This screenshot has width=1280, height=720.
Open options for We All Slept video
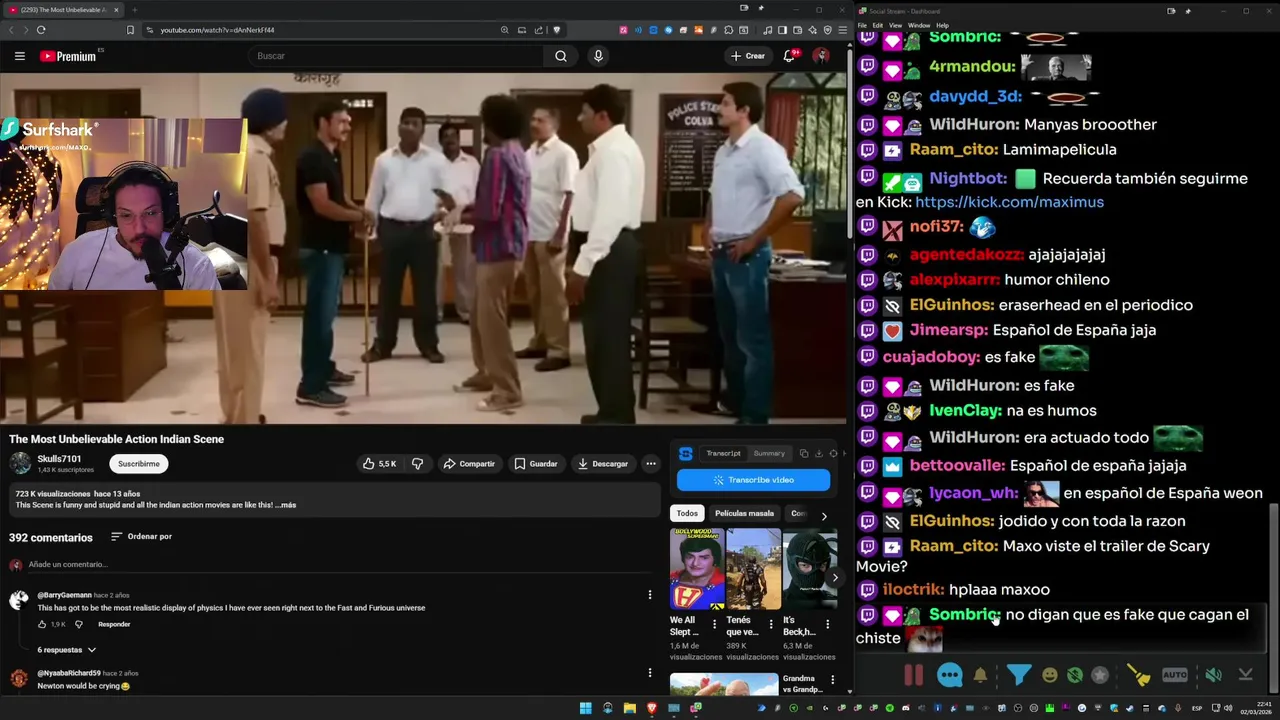[x=714, y=624]
